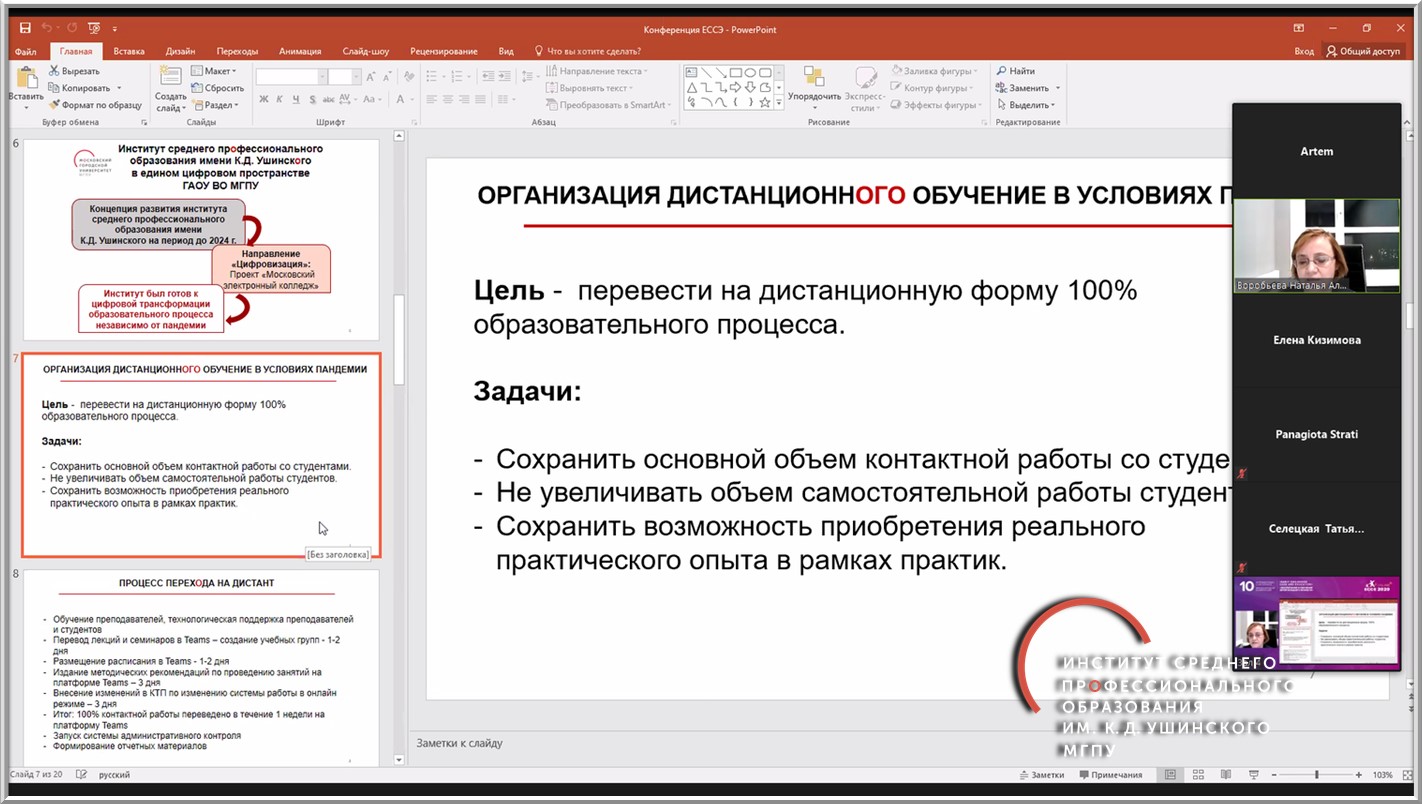Toggle the Notes (Заметки) pane in status bar

pos(1041,775)
